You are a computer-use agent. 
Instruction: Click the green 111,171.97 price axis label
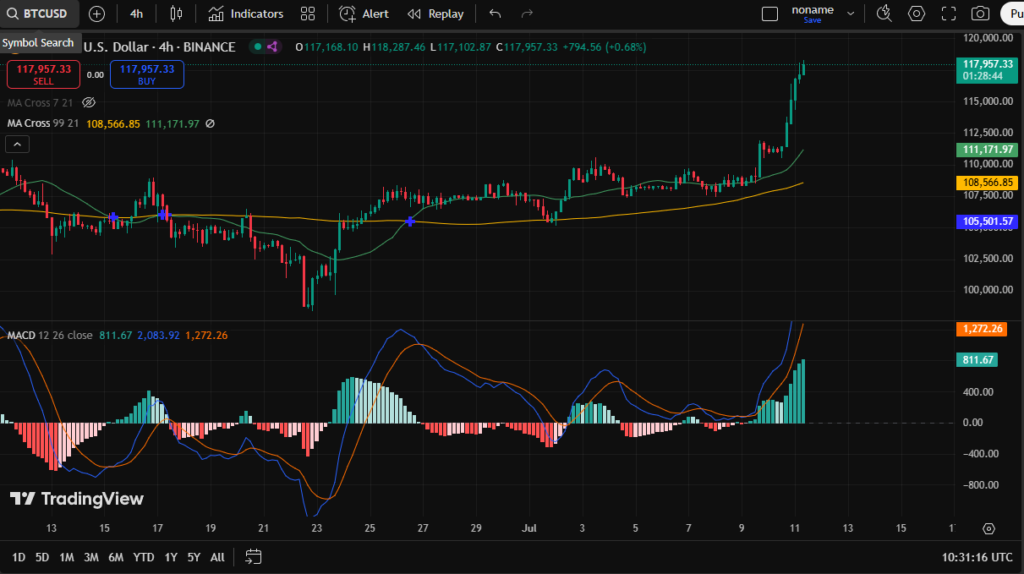click(x=987, y=150)
